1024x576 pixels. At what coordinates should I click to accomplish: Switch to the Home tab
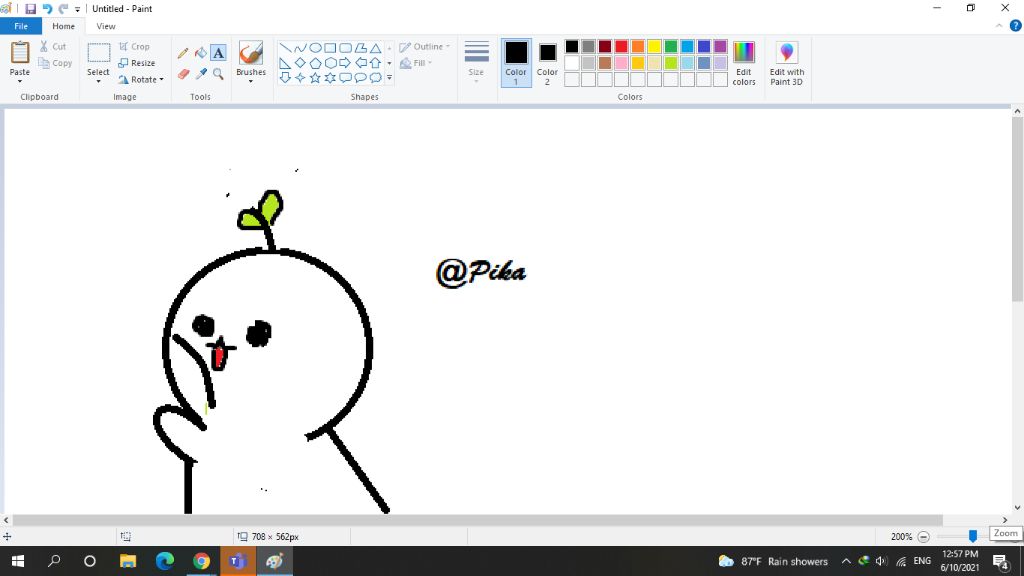(63, 26)
